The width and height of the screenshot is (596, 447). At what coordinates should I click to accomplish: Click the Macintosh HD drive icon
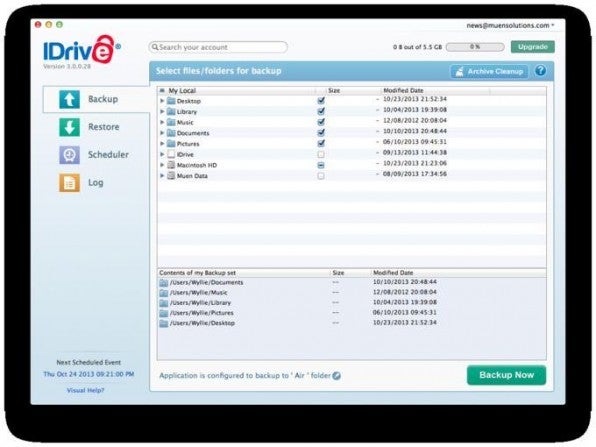[x=171, y=165]
